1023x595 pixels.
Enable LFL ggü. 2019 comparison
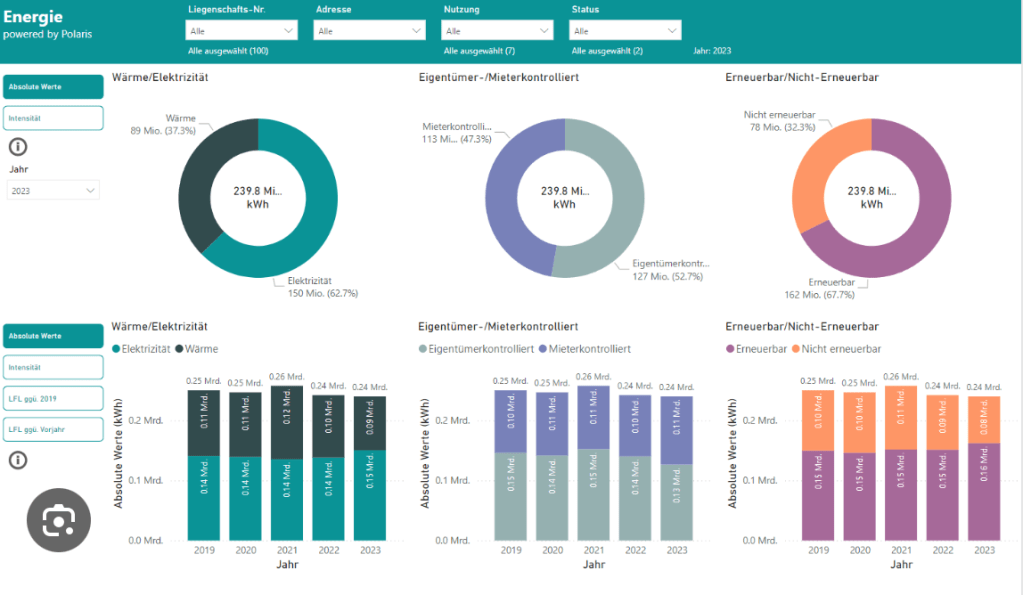pos(53,398)
